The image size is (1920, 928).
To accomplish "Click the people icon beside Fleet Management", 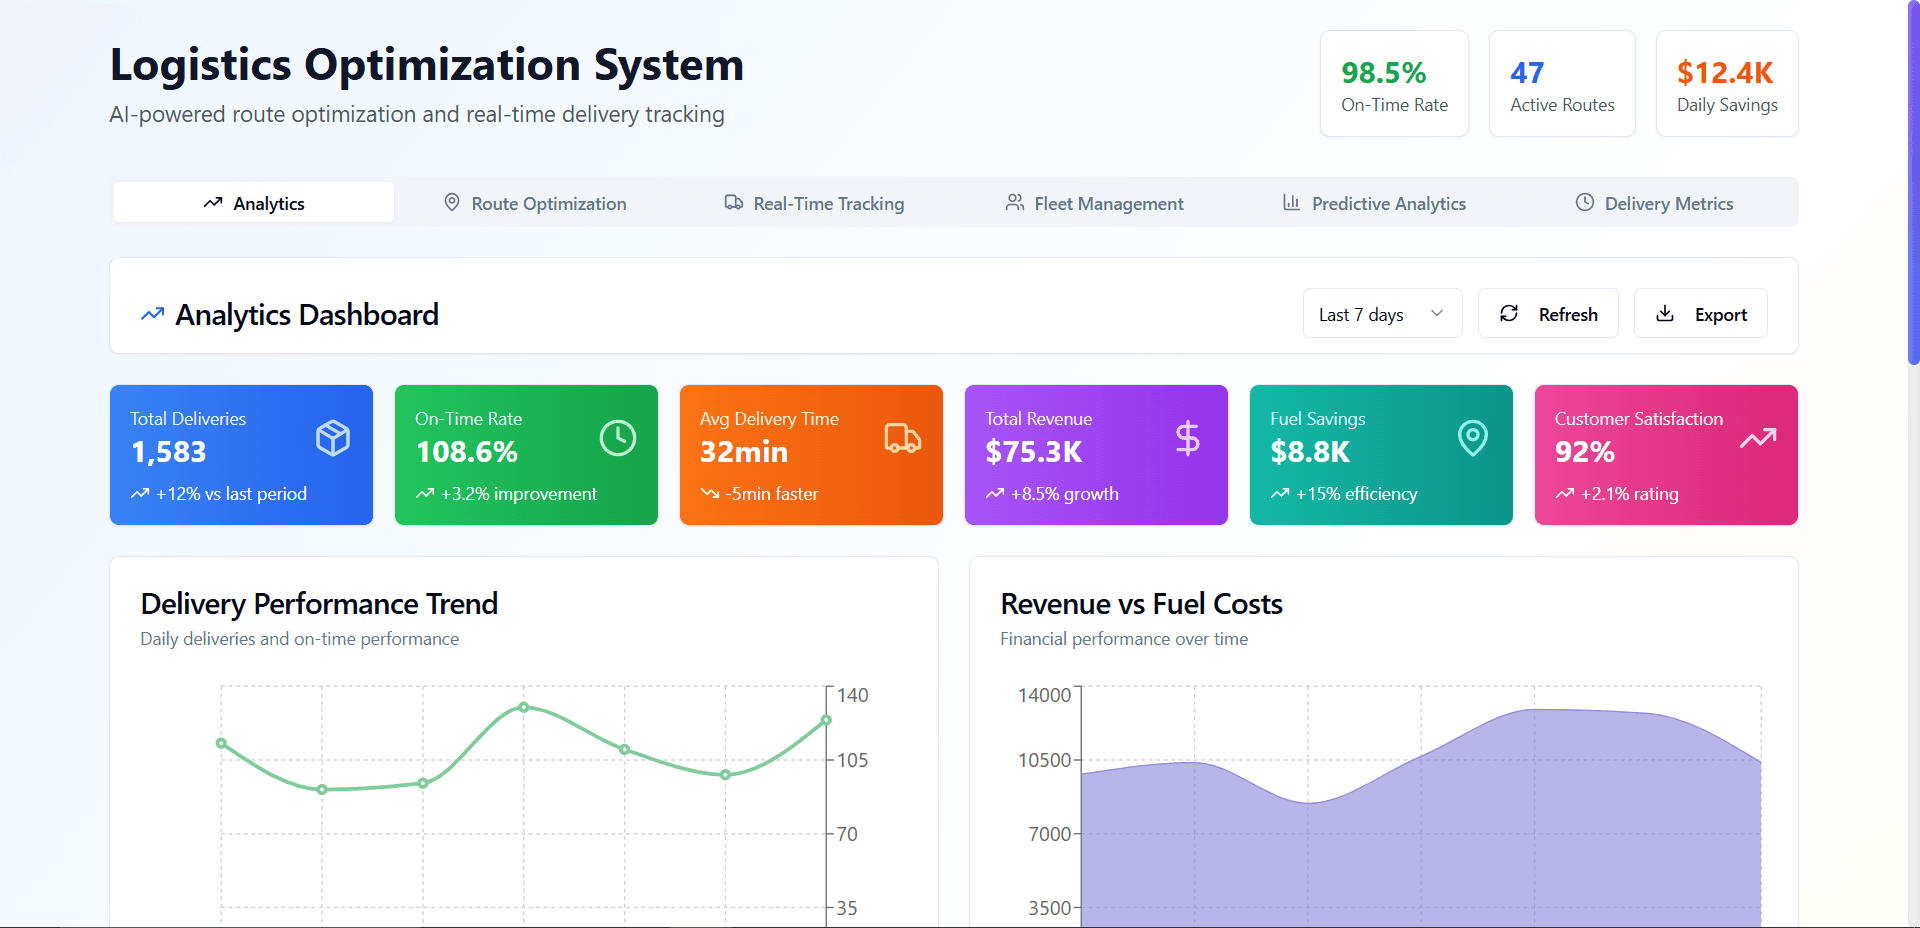I will [x=1014, y=202].
